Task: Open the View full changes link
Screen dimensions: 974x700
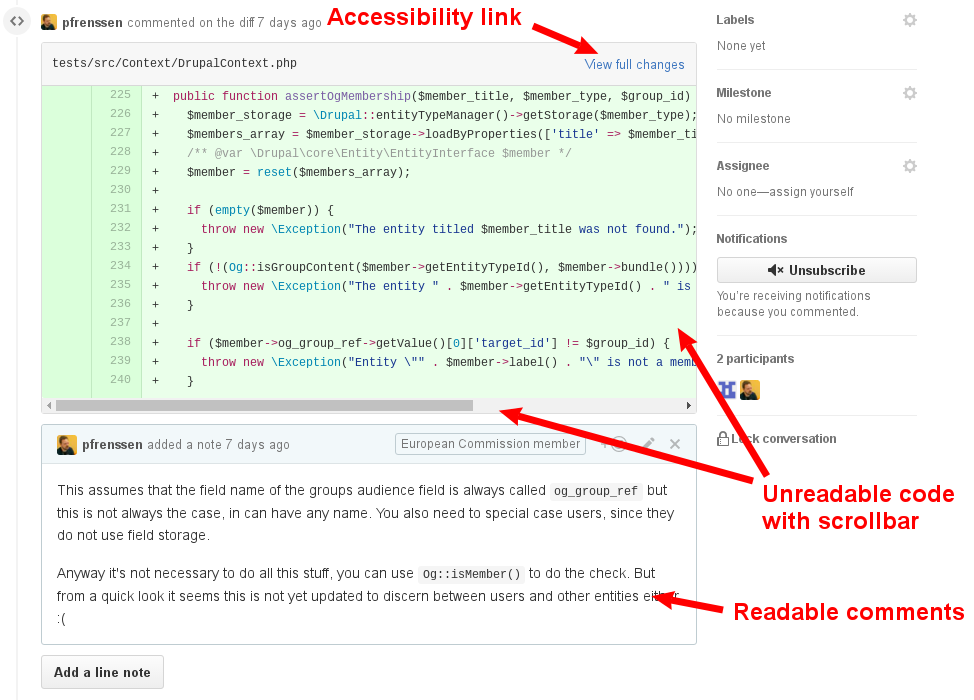Action: pyautogui.click(x=634, y=63)
